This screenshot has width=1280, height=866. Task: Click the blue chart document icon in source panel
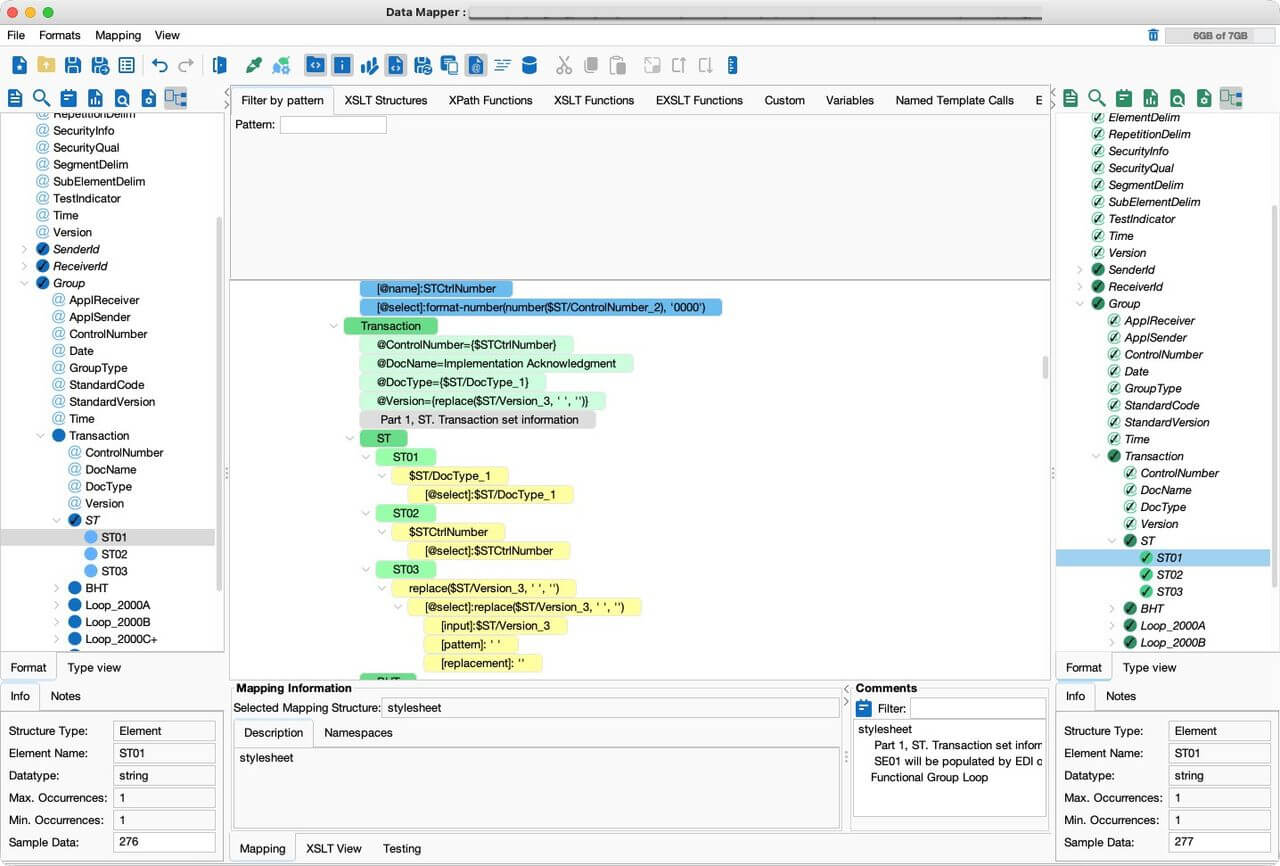click(x=95, y=98)
